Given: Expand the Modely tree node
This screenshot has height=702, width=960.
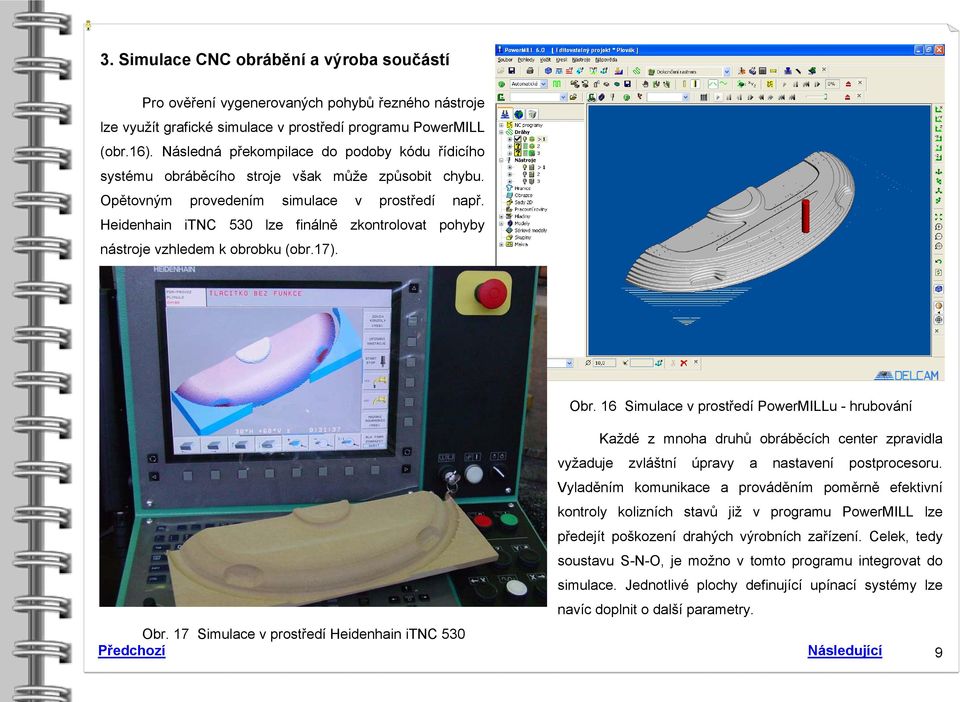Looking at the screenshot, I should [502, 223].
